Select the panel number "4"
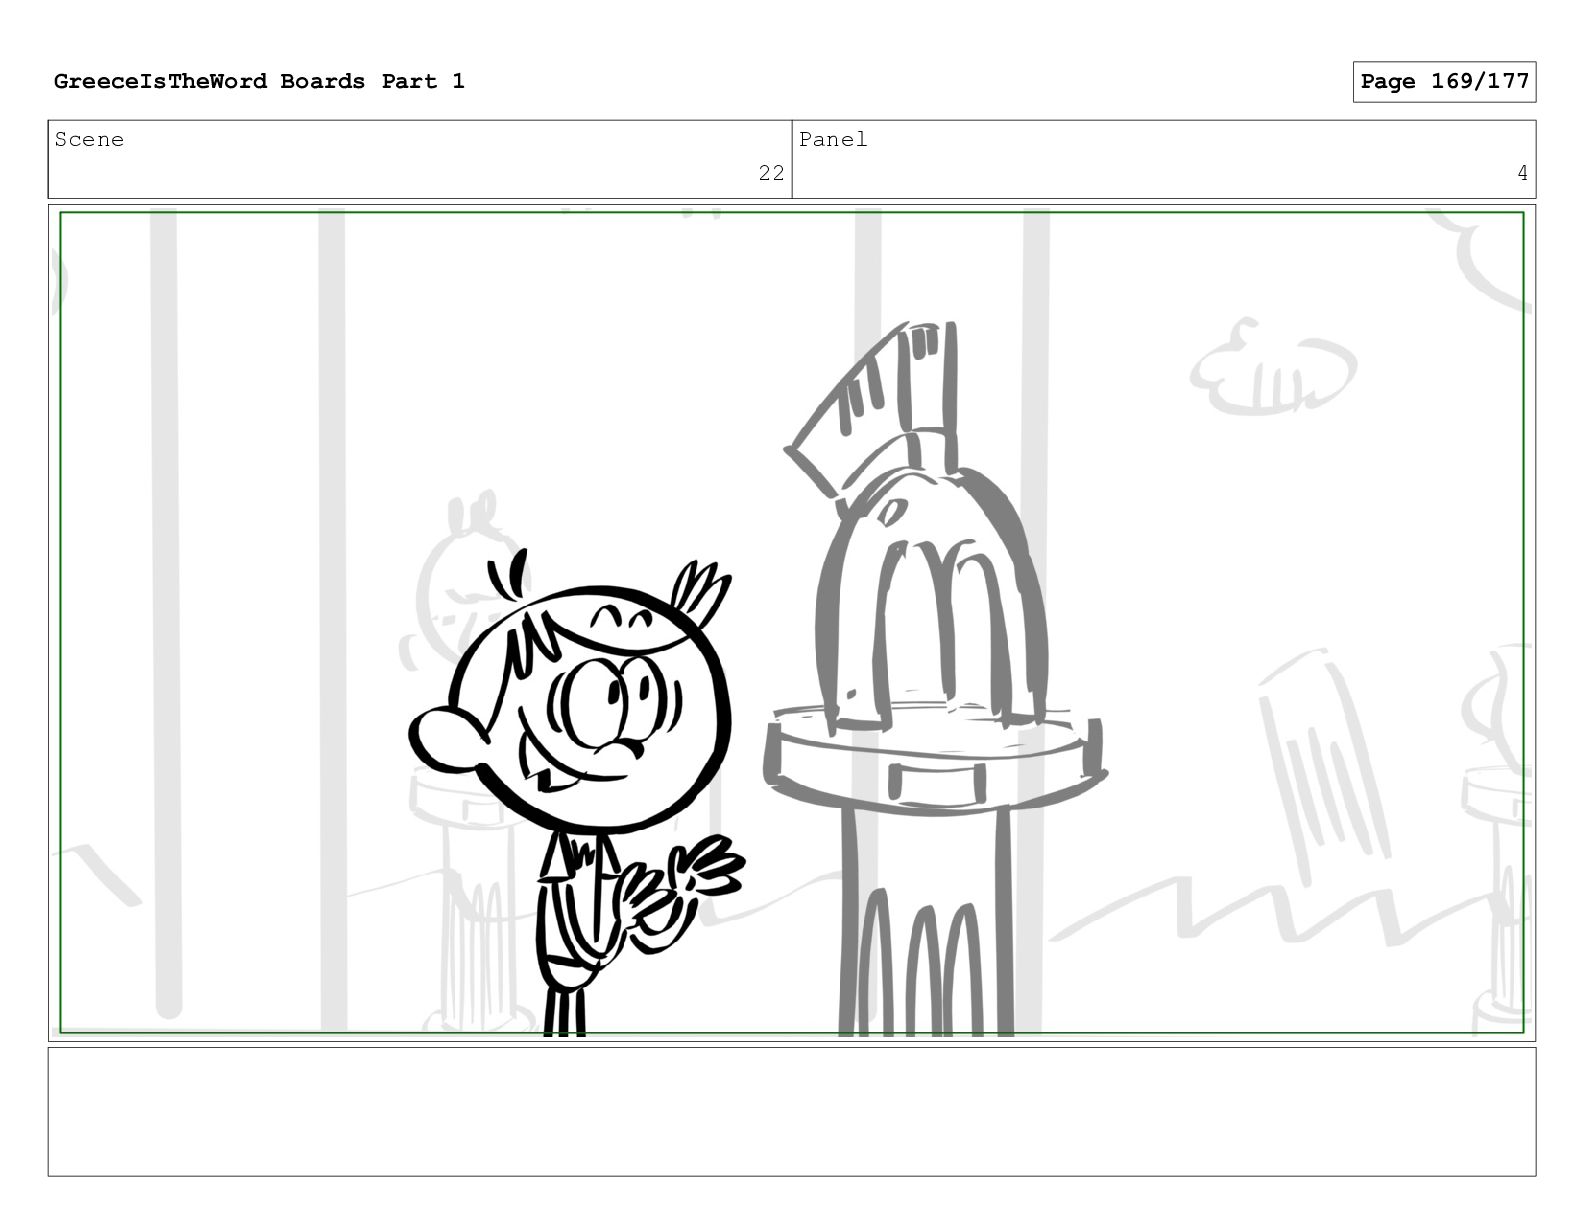The height and width of the screenshot is (1224, 1584). (x=1522, y=173)
